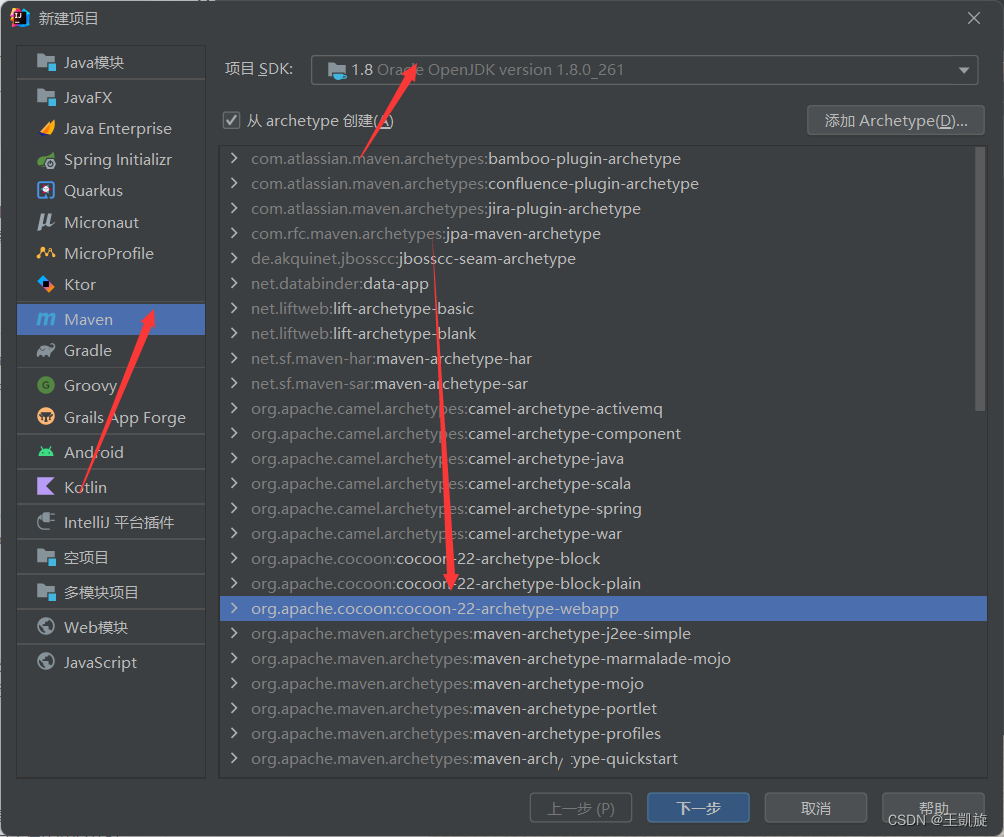The image size is (1004, 837).
Task: Click the JavaFX folder icon
Action: [x=46, y=97]
